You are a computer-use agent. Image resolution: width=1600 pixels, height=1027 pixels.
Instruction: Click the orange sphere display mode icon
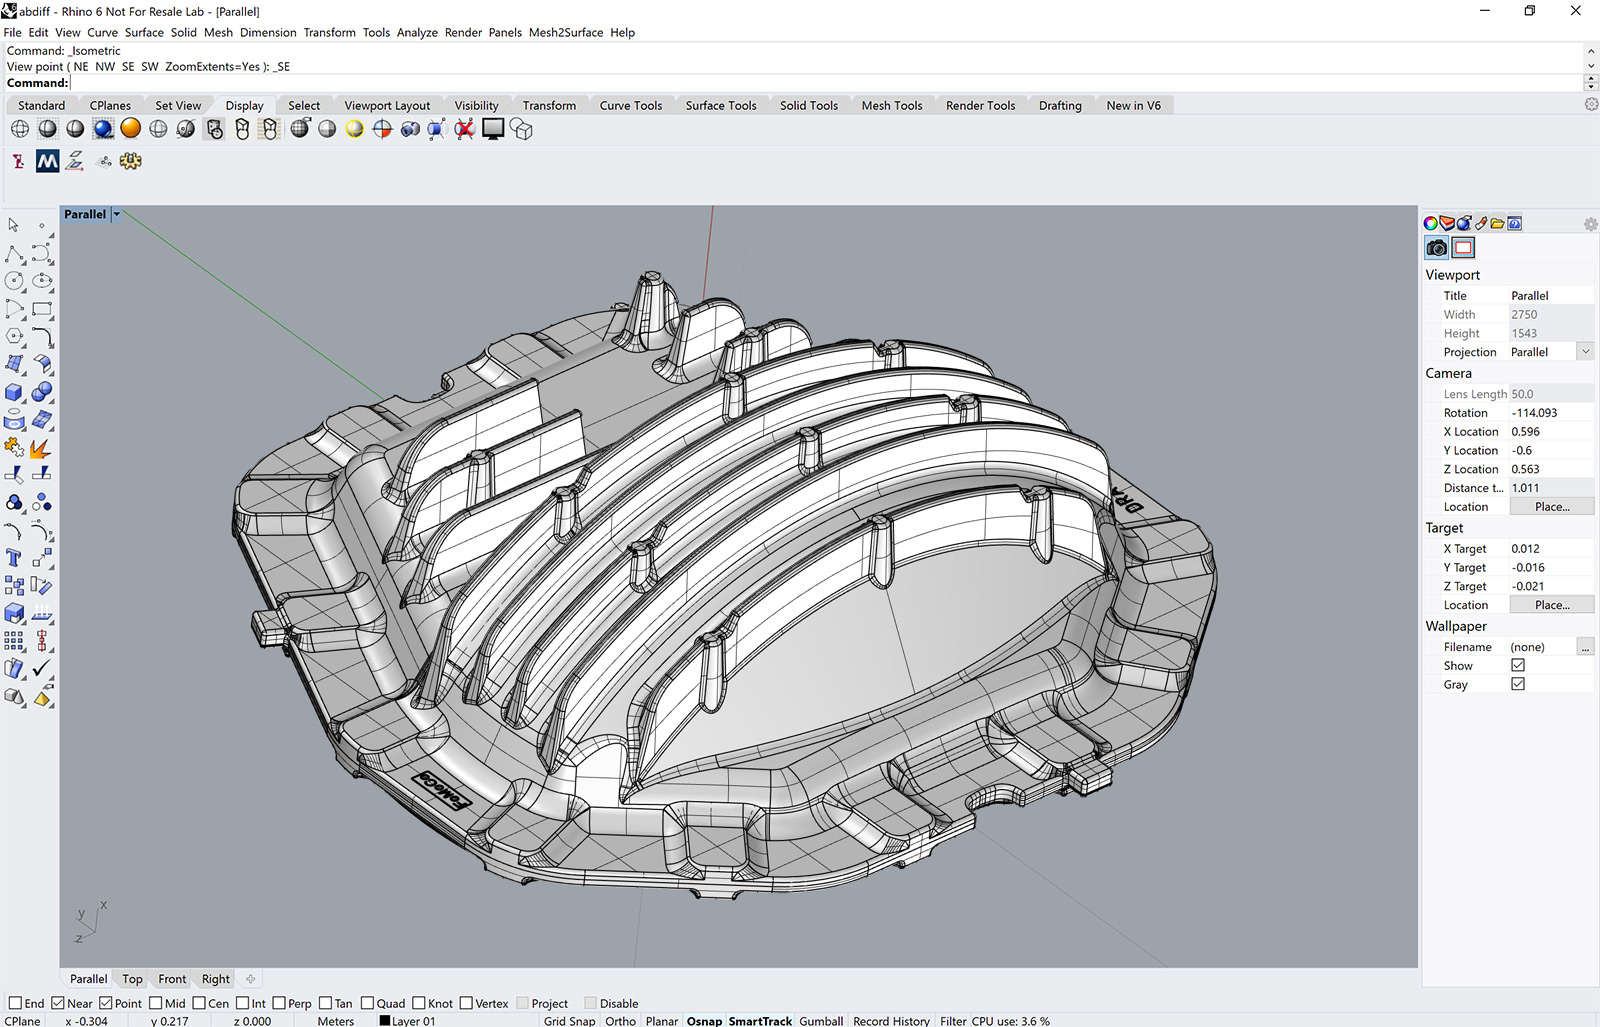click(131, 129)
